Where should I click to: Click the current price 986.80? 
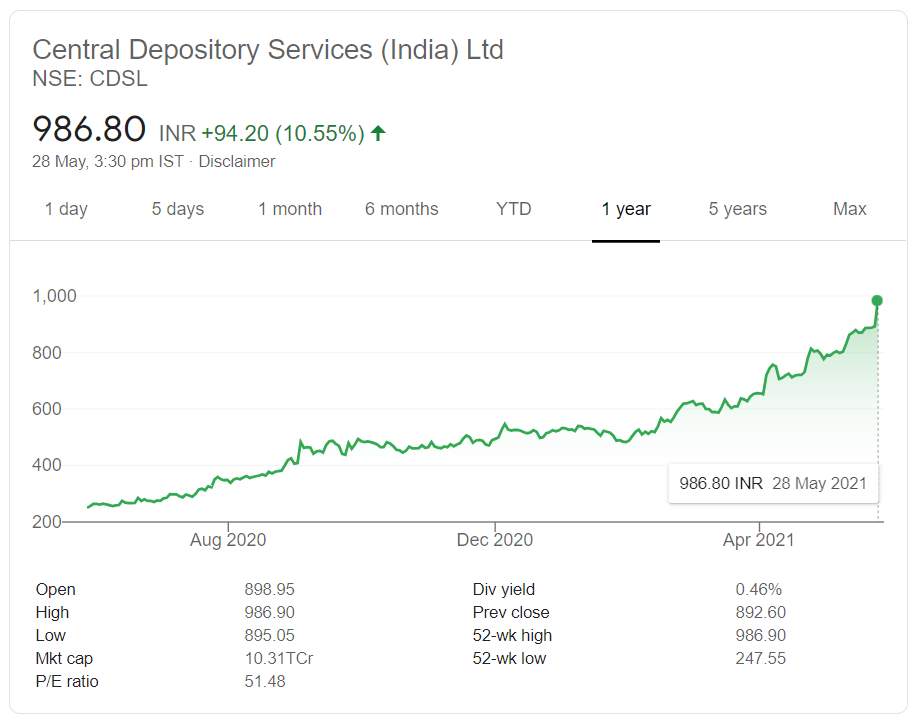click(x=89, y=129)
